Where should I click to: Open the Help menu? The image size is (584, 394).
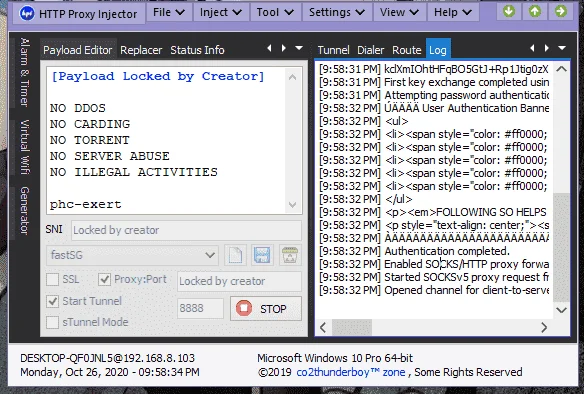click(453, 12)
